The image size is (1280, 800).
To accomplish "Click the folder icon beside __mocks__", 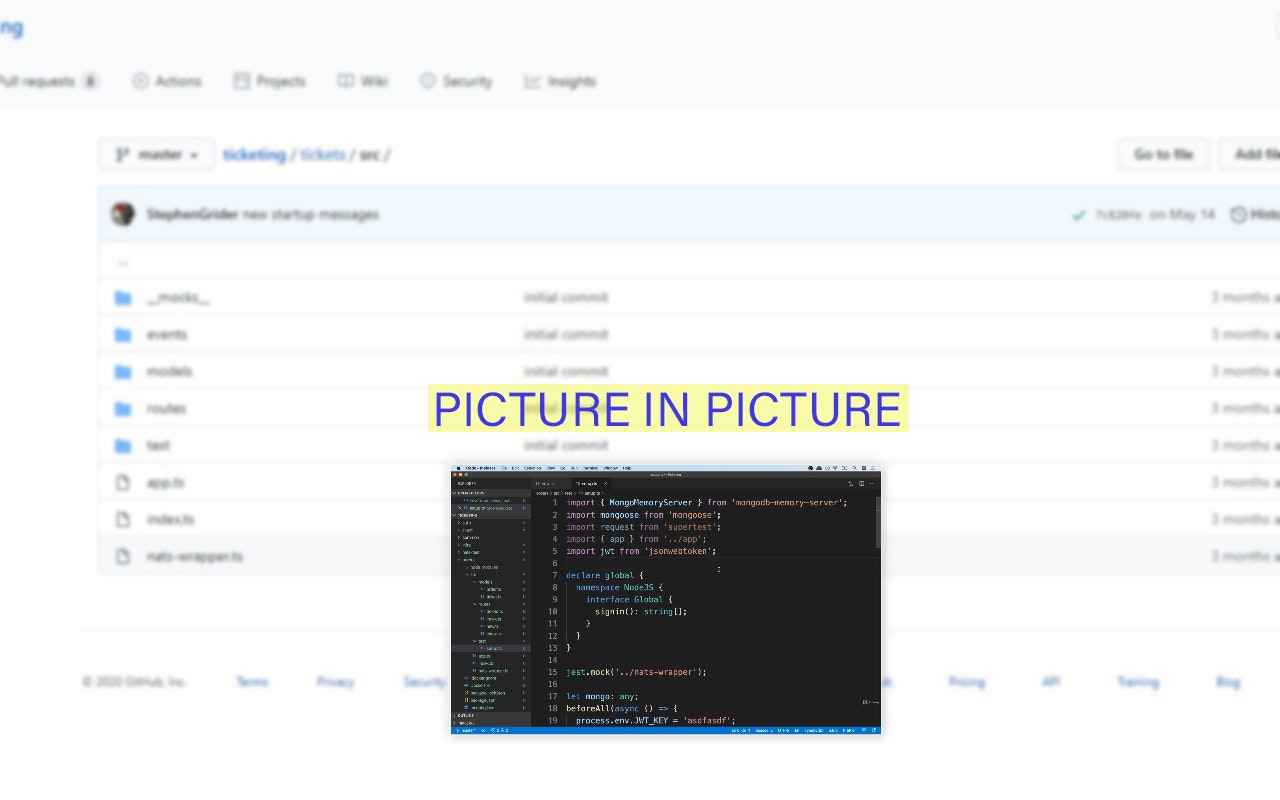I will pos(121,297).
